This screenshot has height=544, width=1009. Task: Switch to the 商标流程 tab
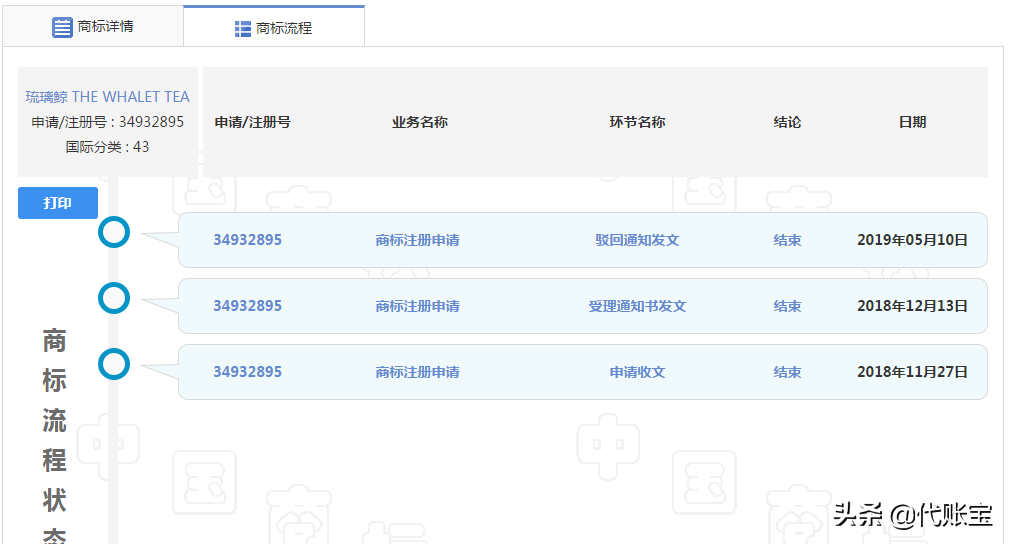click(x=274, y=27)
